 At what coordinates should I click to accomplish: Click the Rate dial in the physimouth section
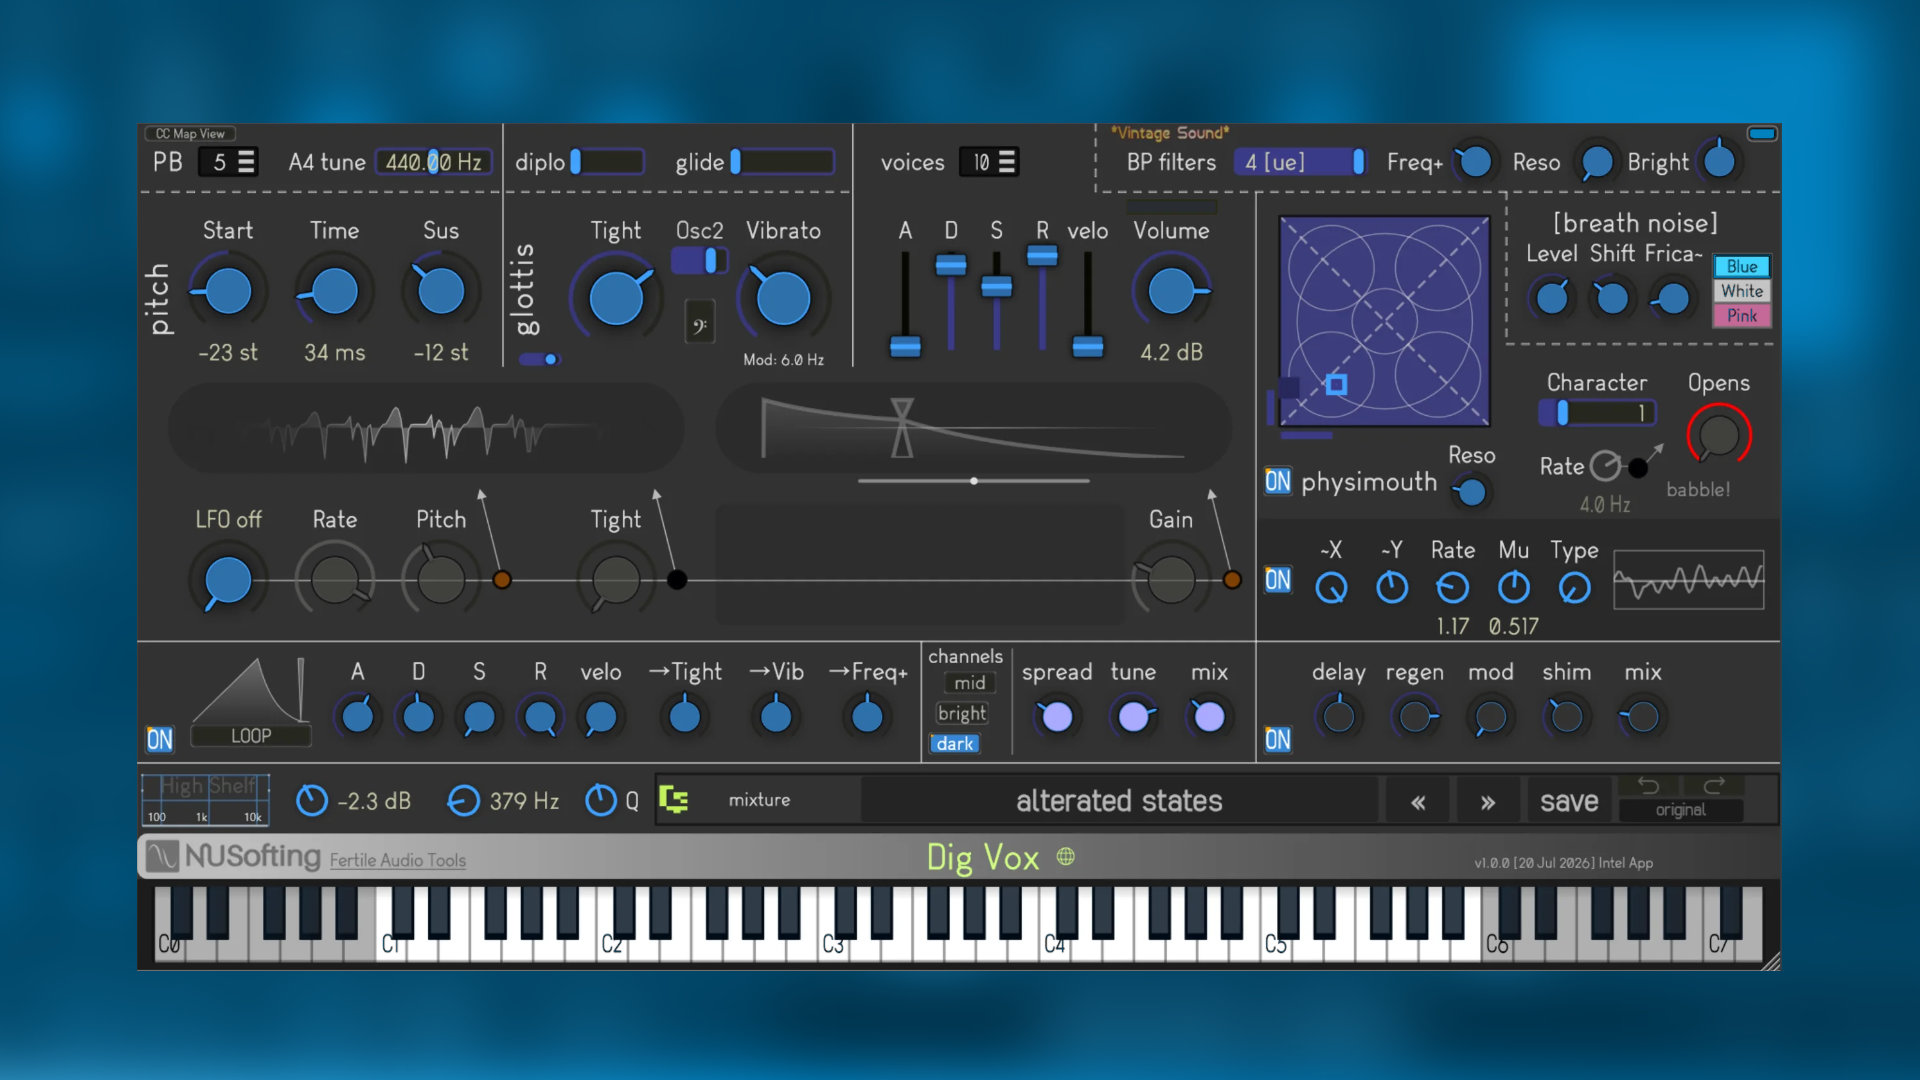coord(1605,466)
